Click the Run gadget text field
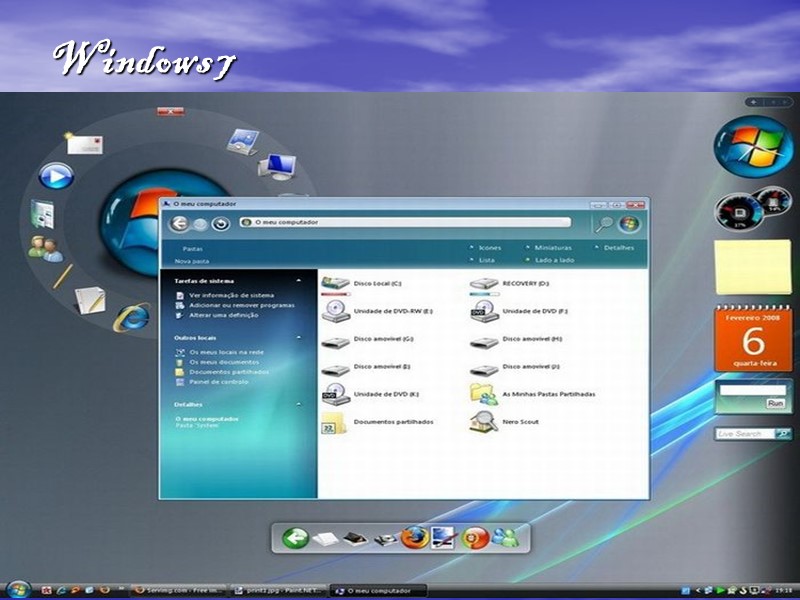The height and width of the screenshot is (600, 800). 753,390
